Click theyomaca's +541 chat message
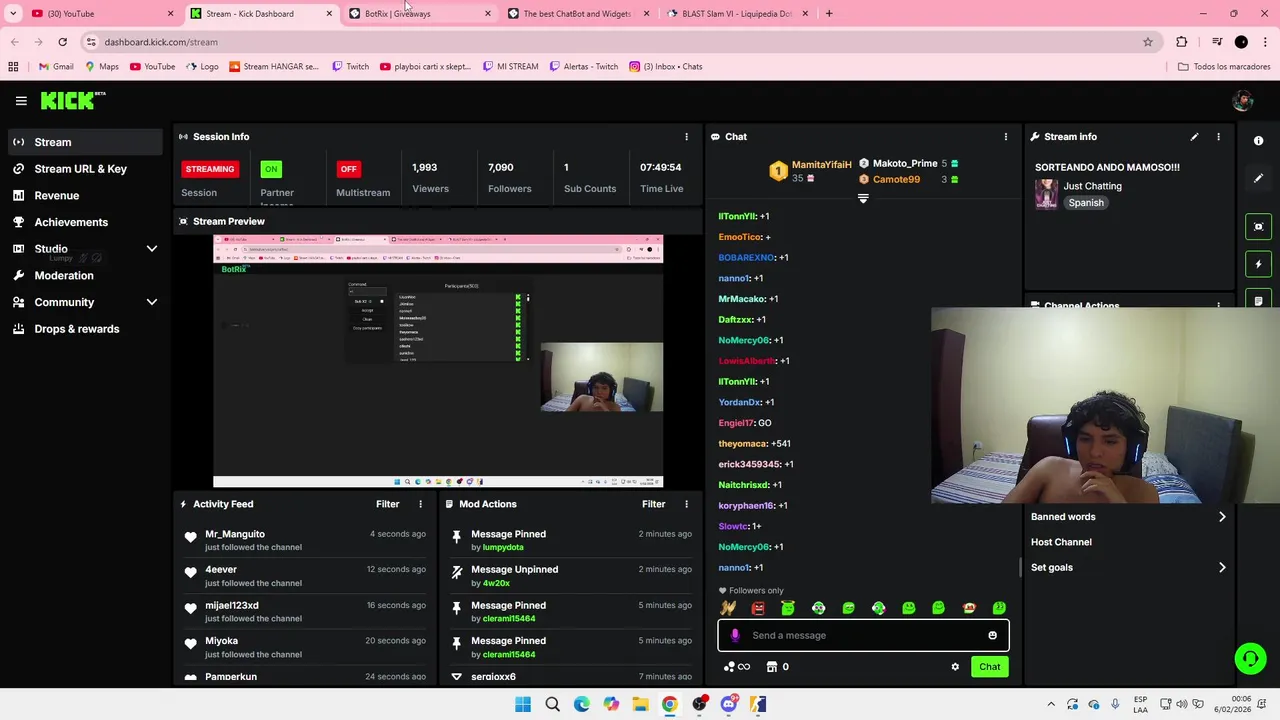The image size is (1280, 720). tap(755, 444)
